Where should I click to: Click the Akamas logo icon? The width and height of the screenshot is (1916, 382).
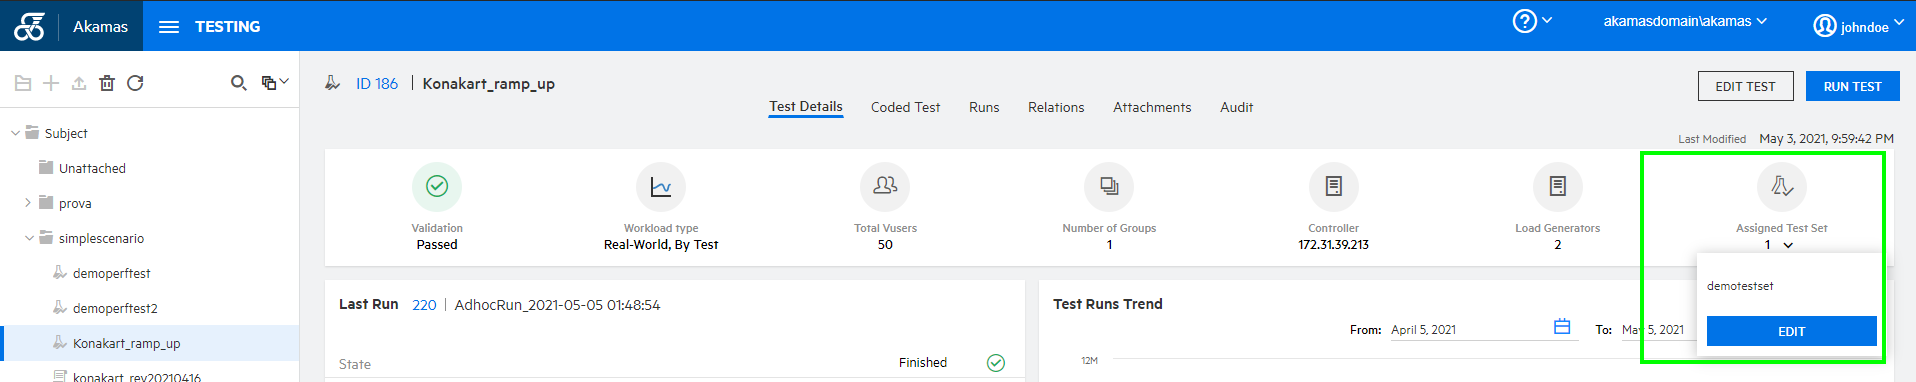pyautogui.click(x=29, y=27)
